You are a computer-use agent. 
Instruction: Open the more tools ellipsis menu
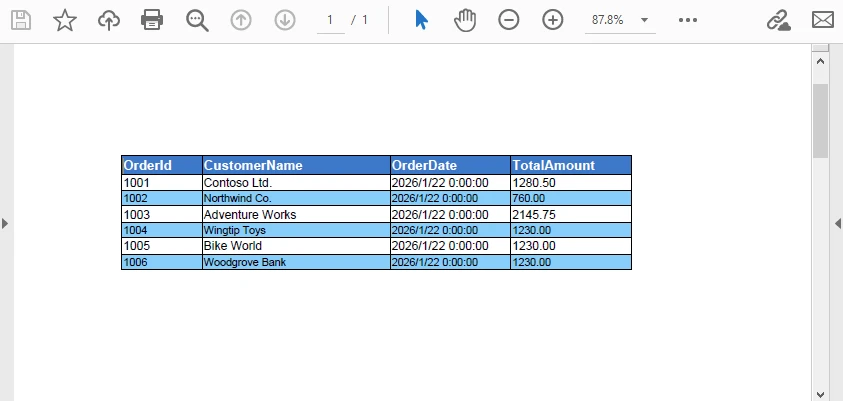(688, 20)
